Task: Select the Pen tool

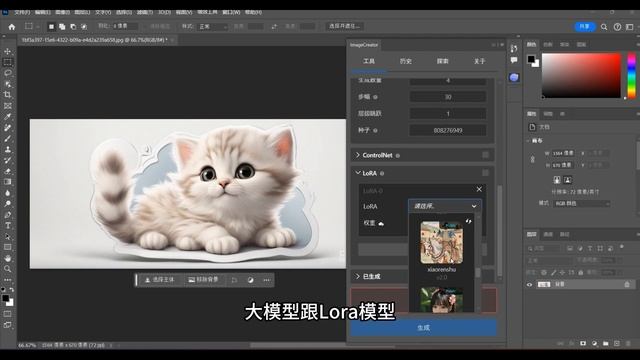Action: pos(8,215)
